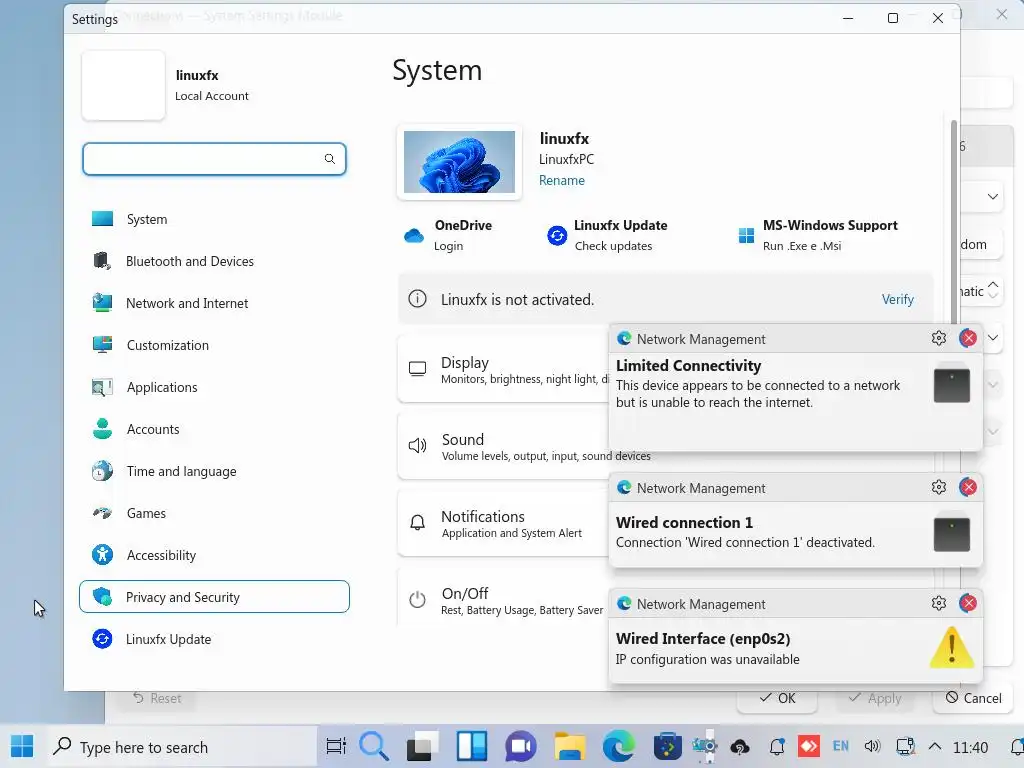Click OK in the background dialog
The width and height of the screenshot is (1024, 768).
click(777, 698)
